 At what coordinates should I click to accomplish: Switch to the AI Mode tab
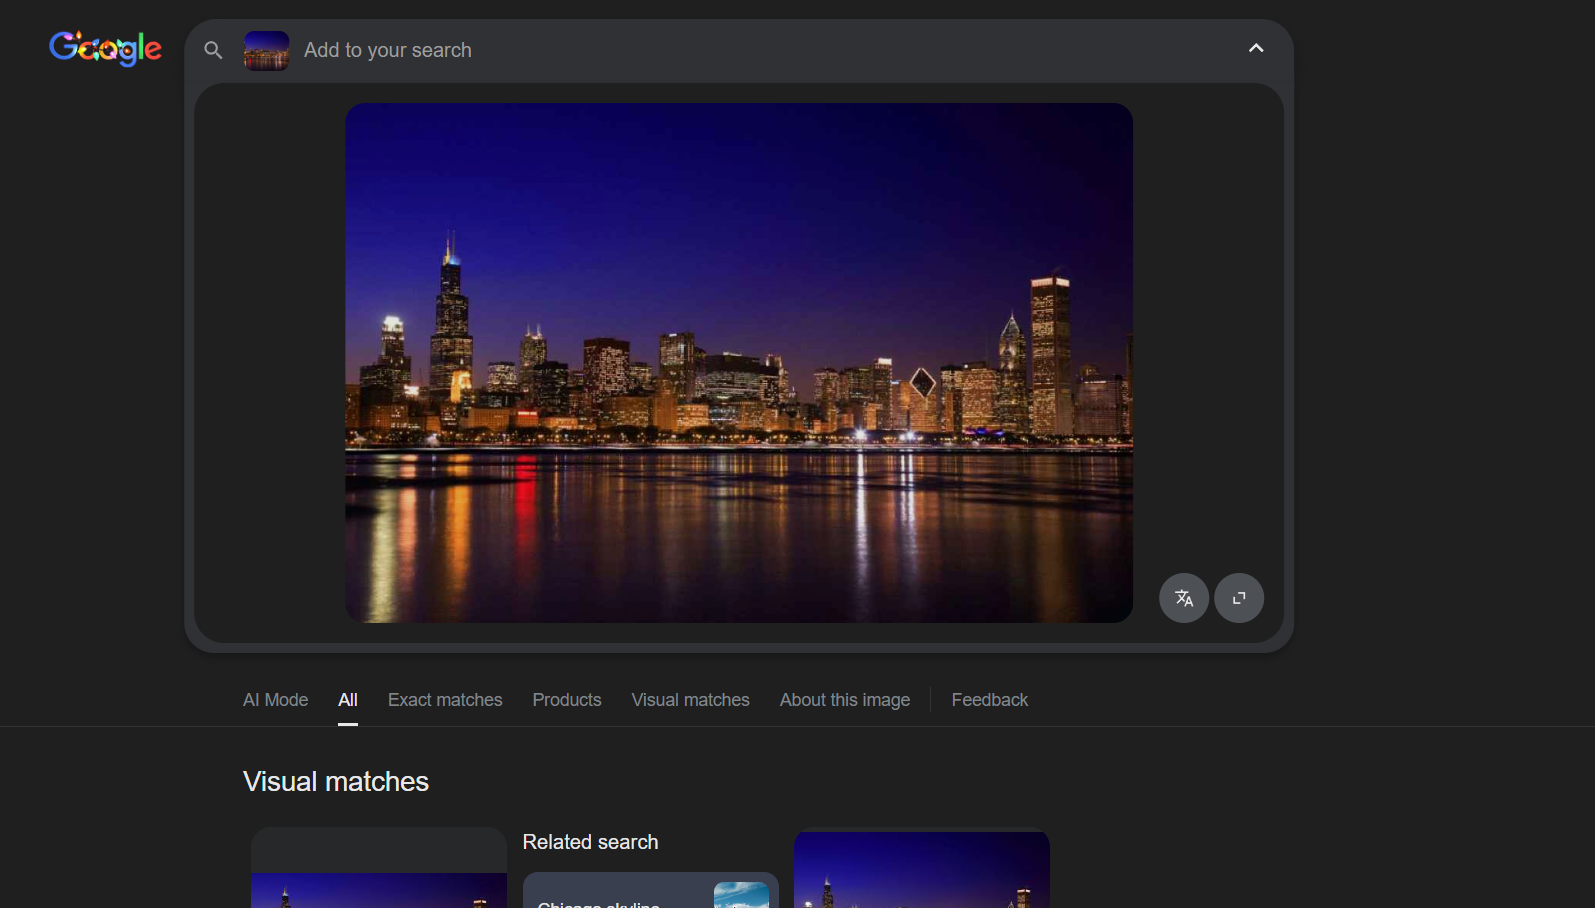click(275, 700)
